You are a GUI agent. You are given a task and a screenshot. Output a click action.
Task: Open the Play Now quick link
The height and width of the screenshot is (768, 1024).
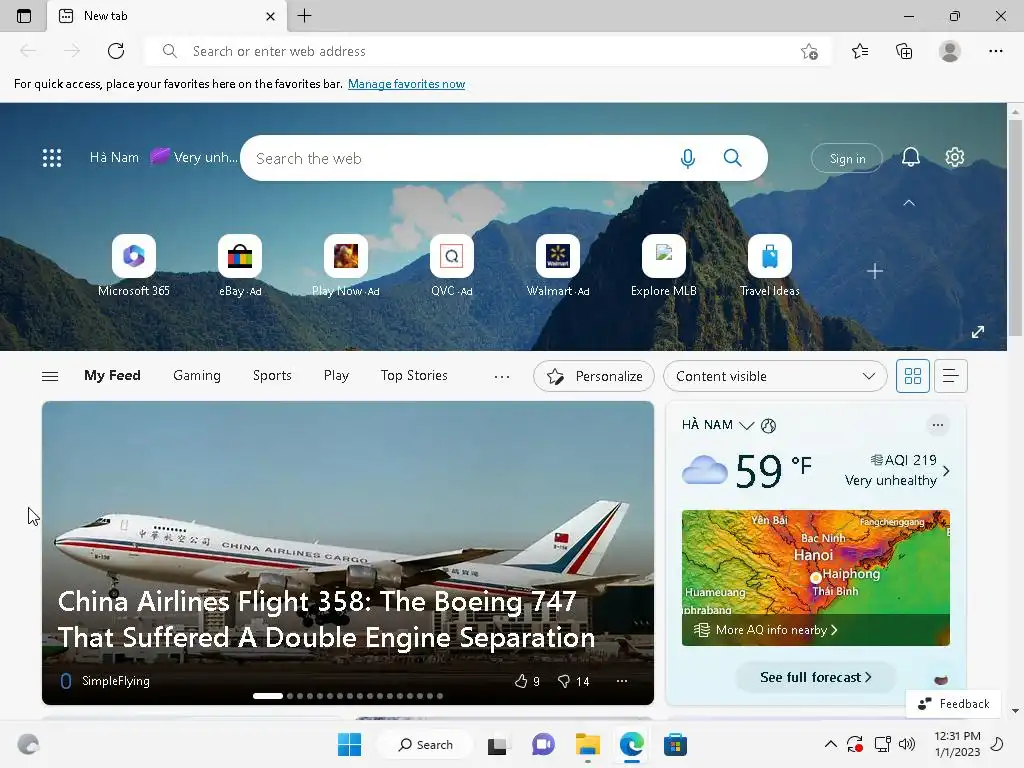coord(345,266)
